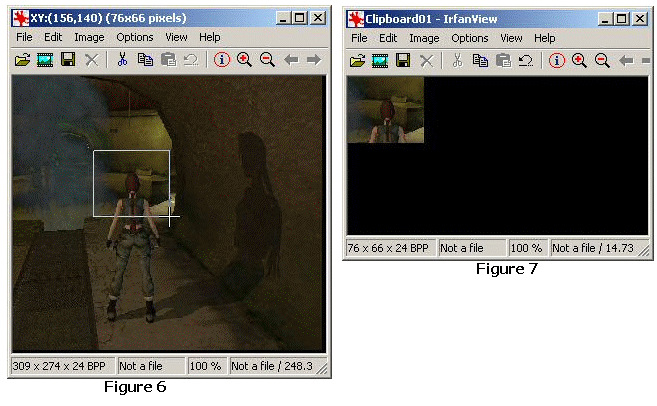Click "76 x 66 x 24 BPP" status text
This screenshot has width=657, height=406.
pyautogui.click(x=388, y=248)
